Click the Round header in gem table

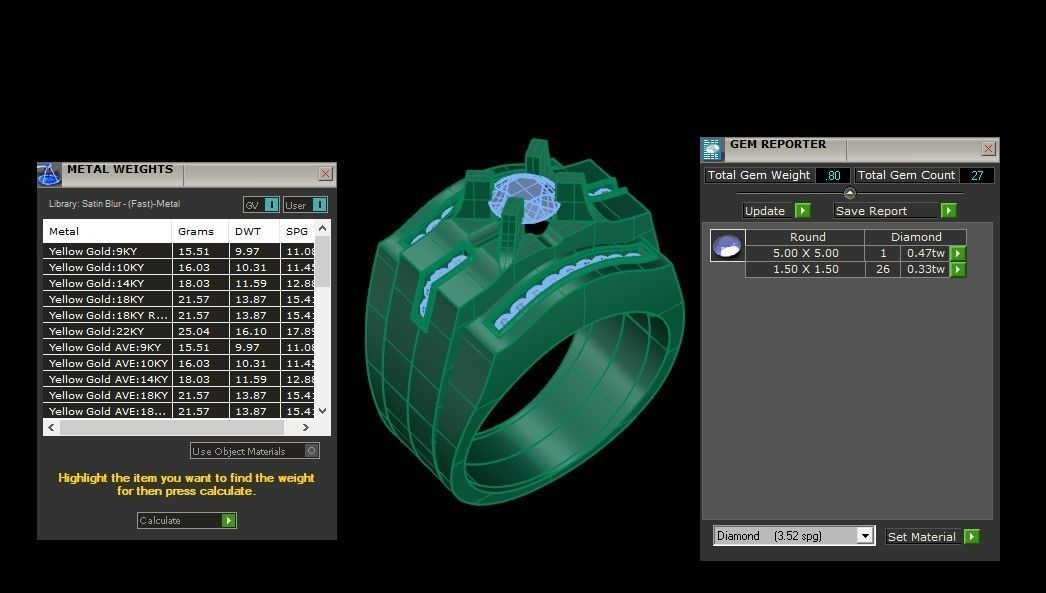(805, 237)
